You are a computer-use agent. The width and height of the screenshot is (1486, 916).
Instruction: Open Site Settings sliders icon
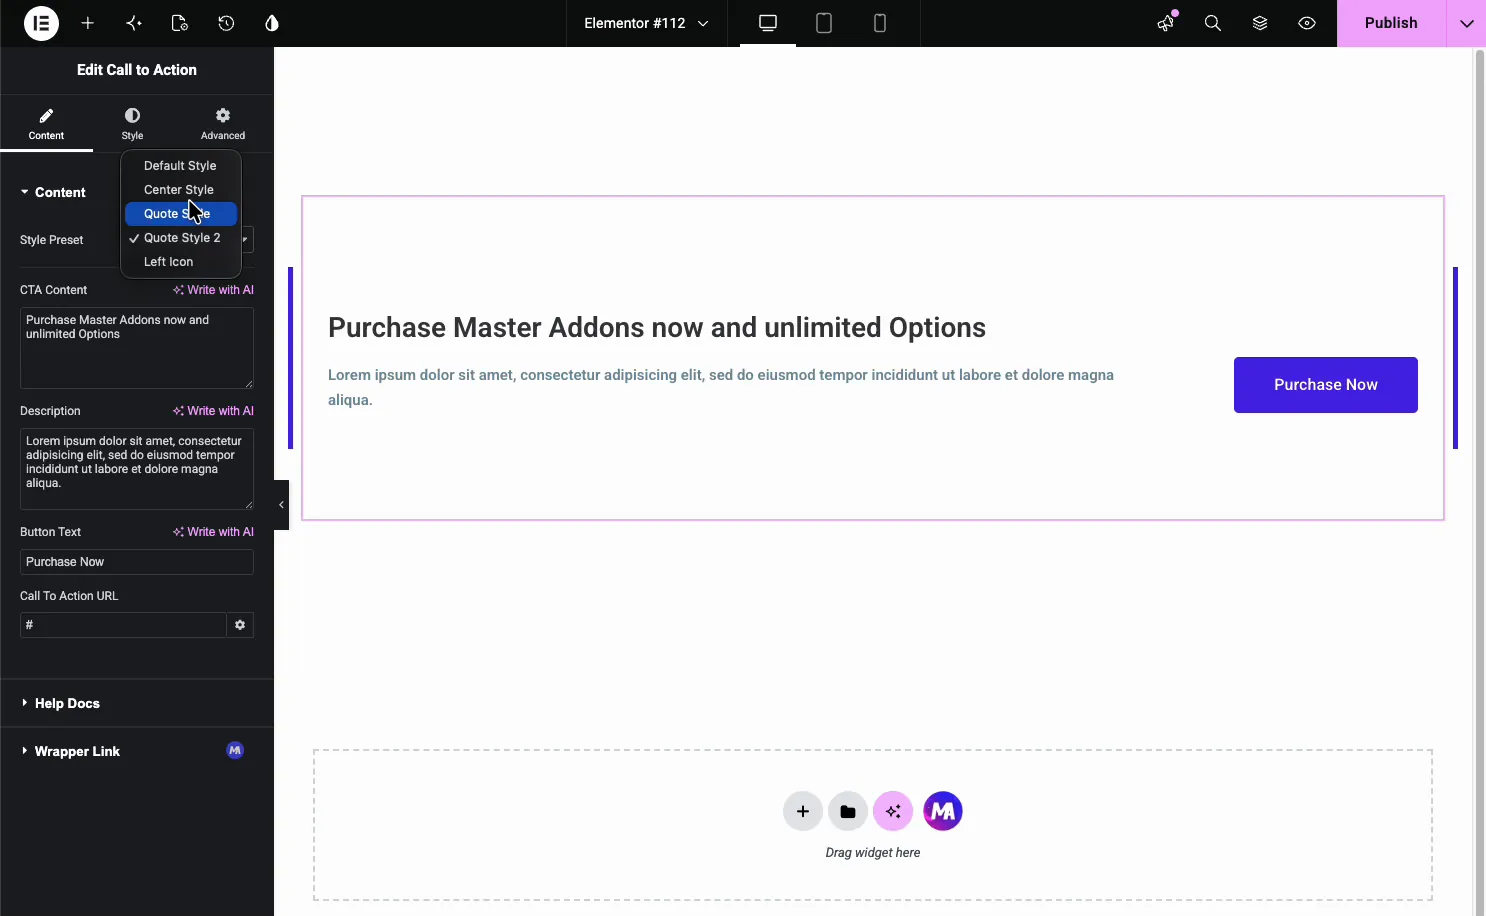[134, 23]
